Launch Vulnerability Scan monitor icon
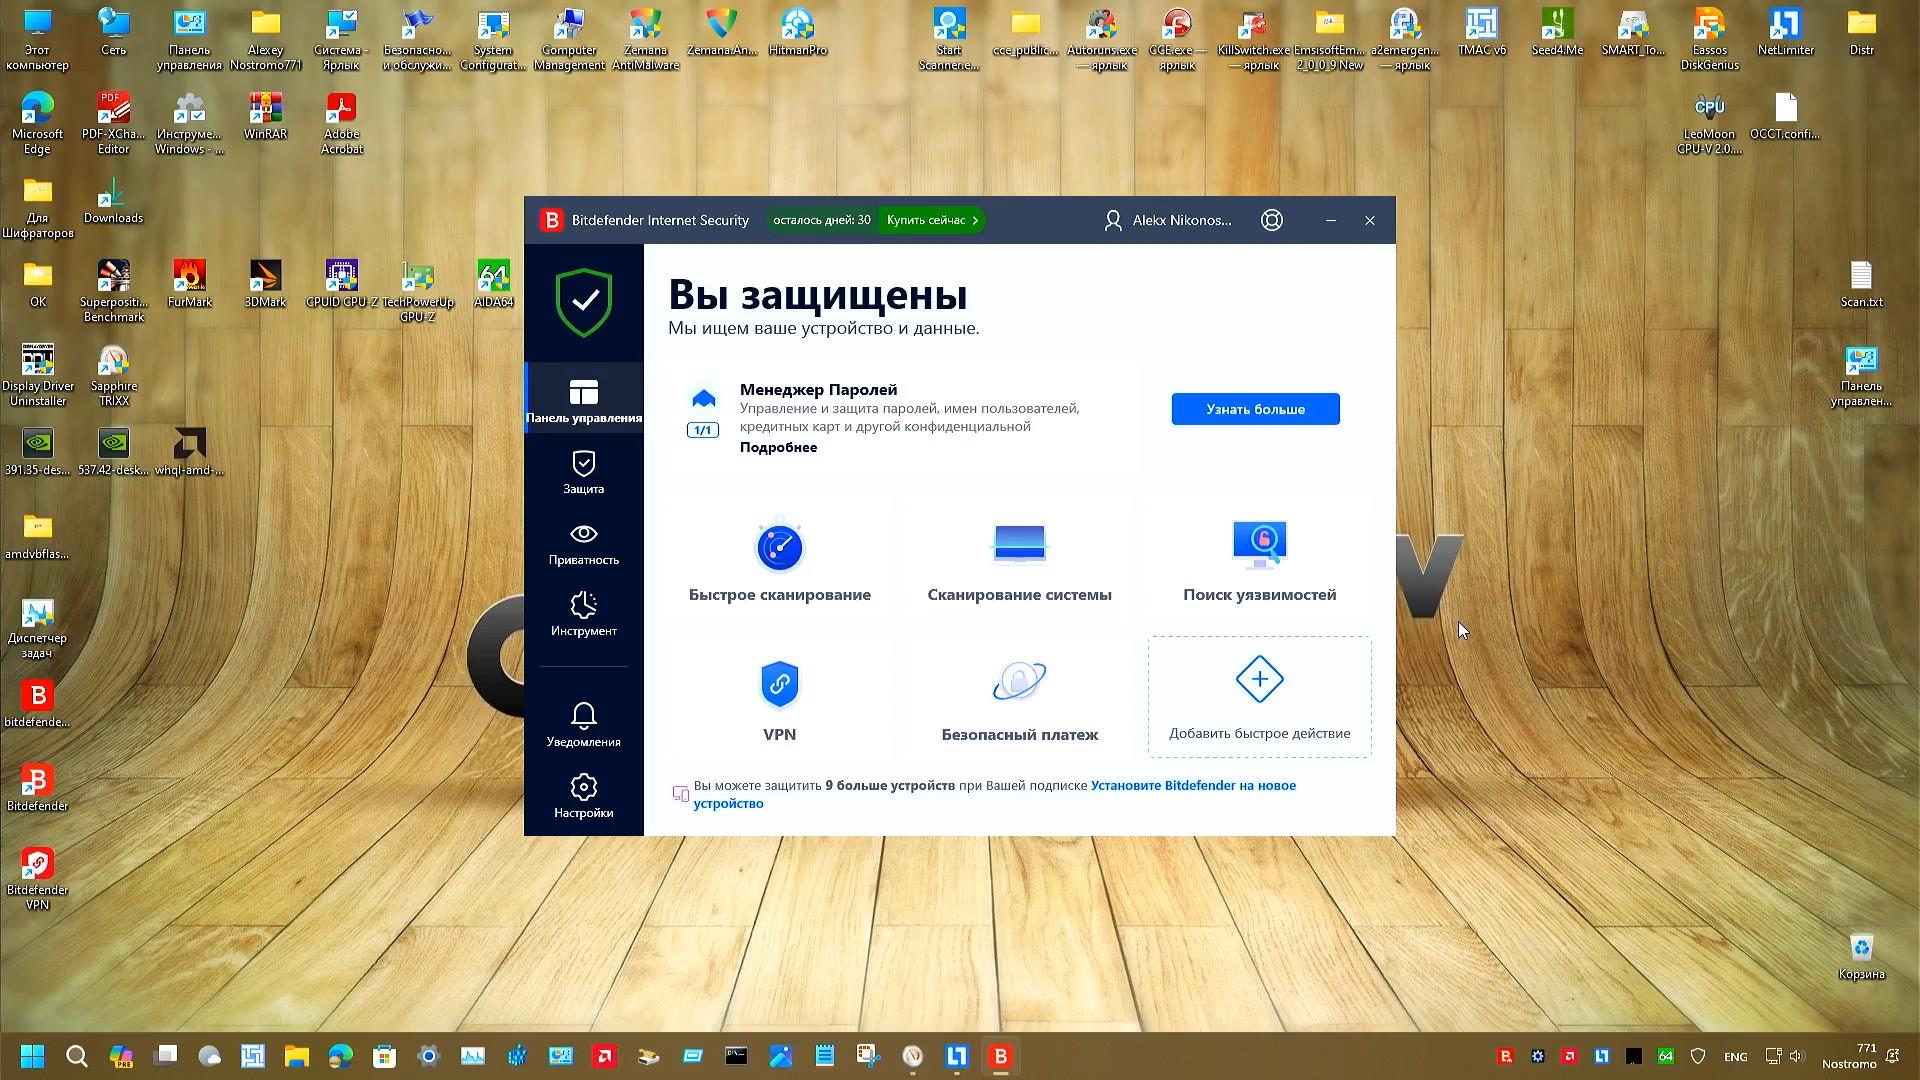Image resolution: width=1920 pixels, height=1080 pixels. (1259, 544)
